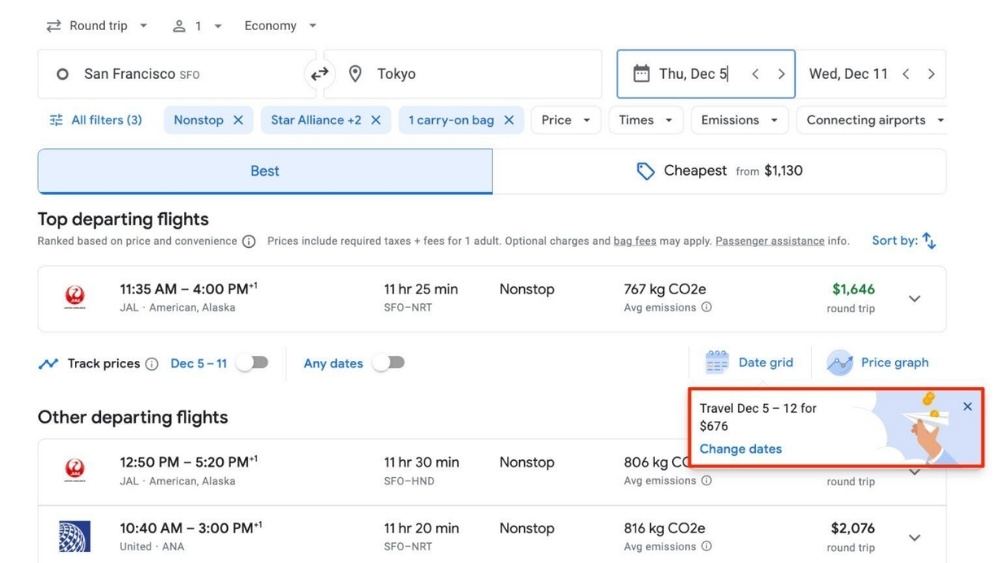Image resolution: width=1000 pixels, height=563 pixels.
Task: Click the United logo on 10:40 AM flight
Action: pyautogui.click(x=75, y=536)
